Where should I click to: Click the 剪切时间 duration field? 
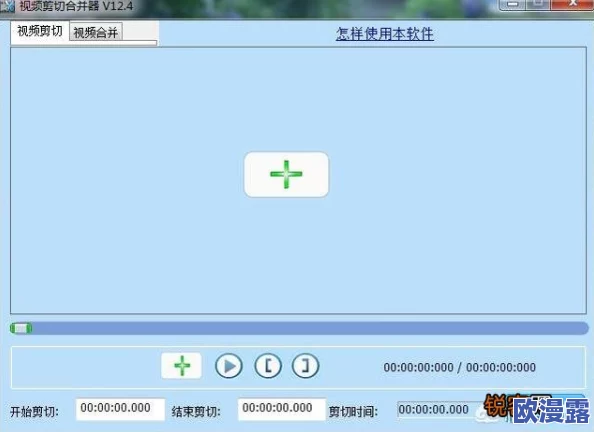click(x=439, y=410)
